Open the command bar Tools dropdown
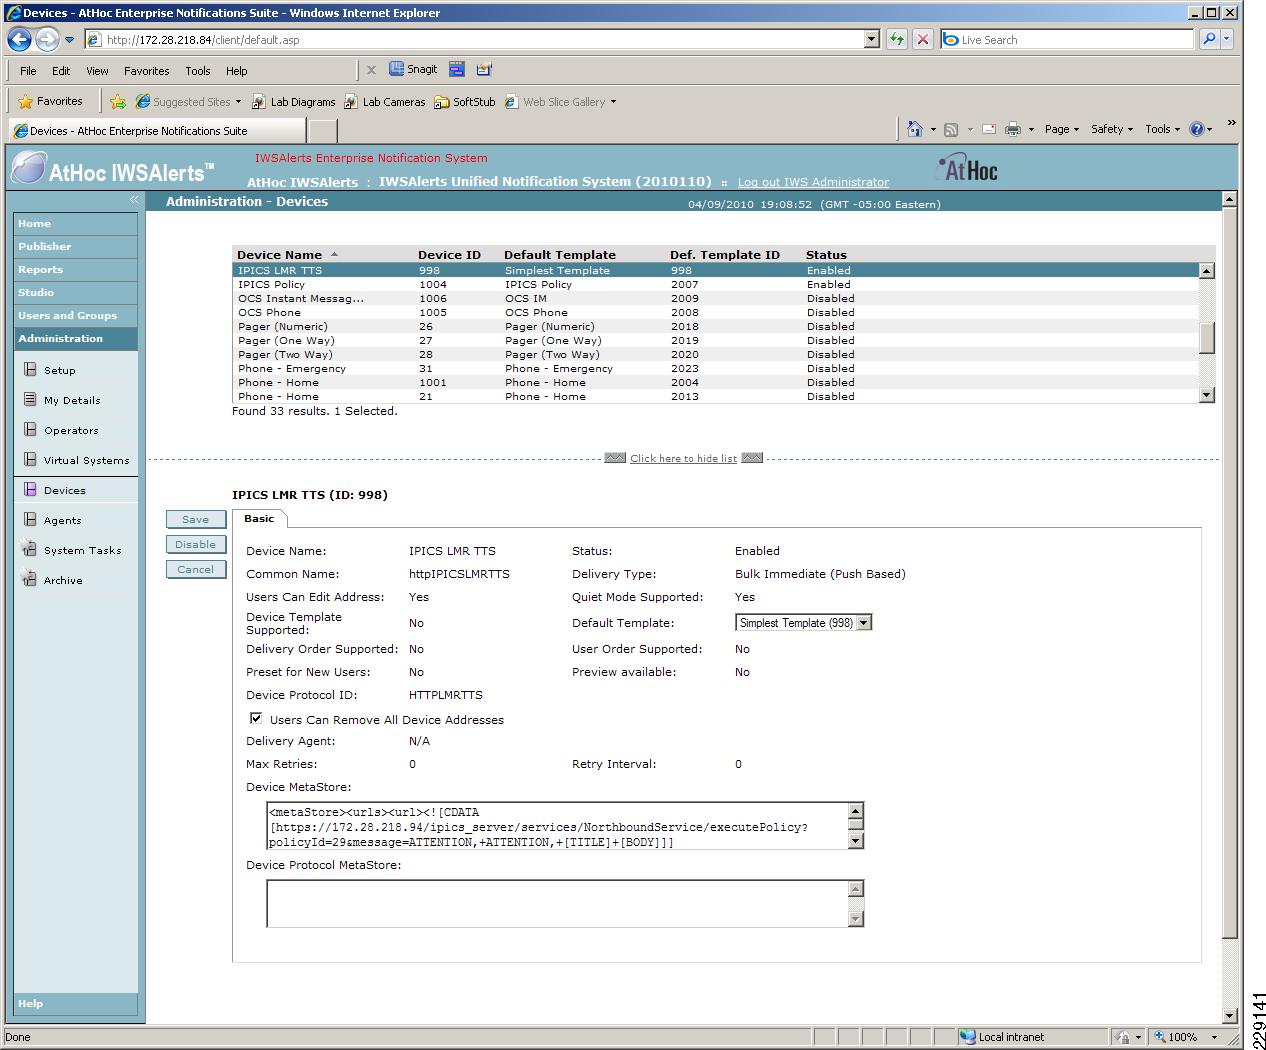1266x1050 pixels. [1162, 129]
